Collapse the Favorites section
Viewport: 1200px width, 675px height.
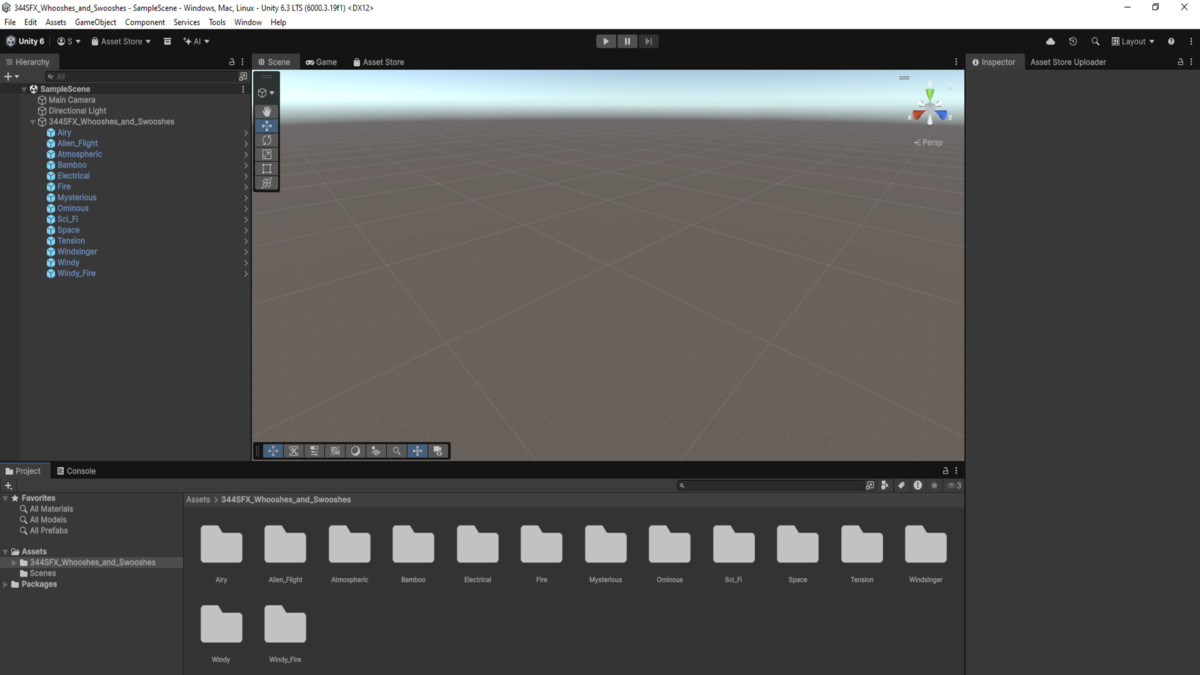coord(6,498)
